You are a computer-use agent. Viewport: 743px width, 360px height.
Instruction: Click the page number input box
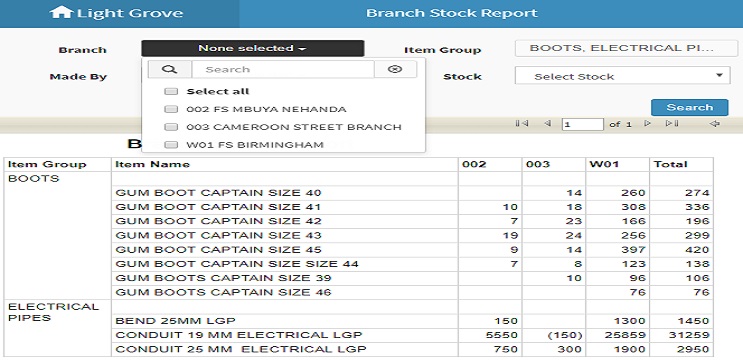[x=582, y=124]
